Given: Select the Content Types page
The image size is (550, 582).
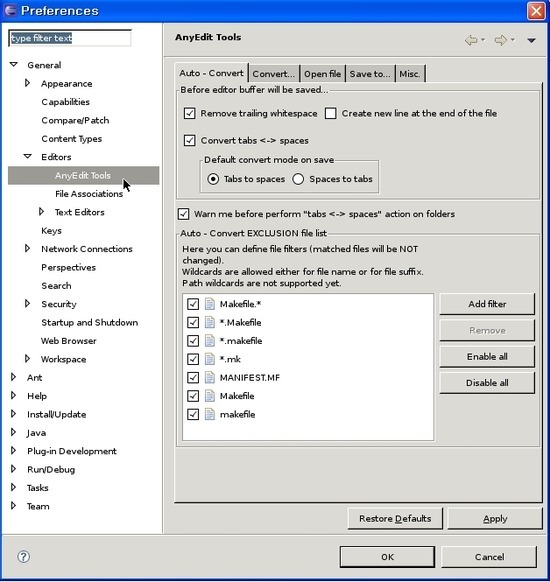Looking at the screenshot, I should (72, 139).
